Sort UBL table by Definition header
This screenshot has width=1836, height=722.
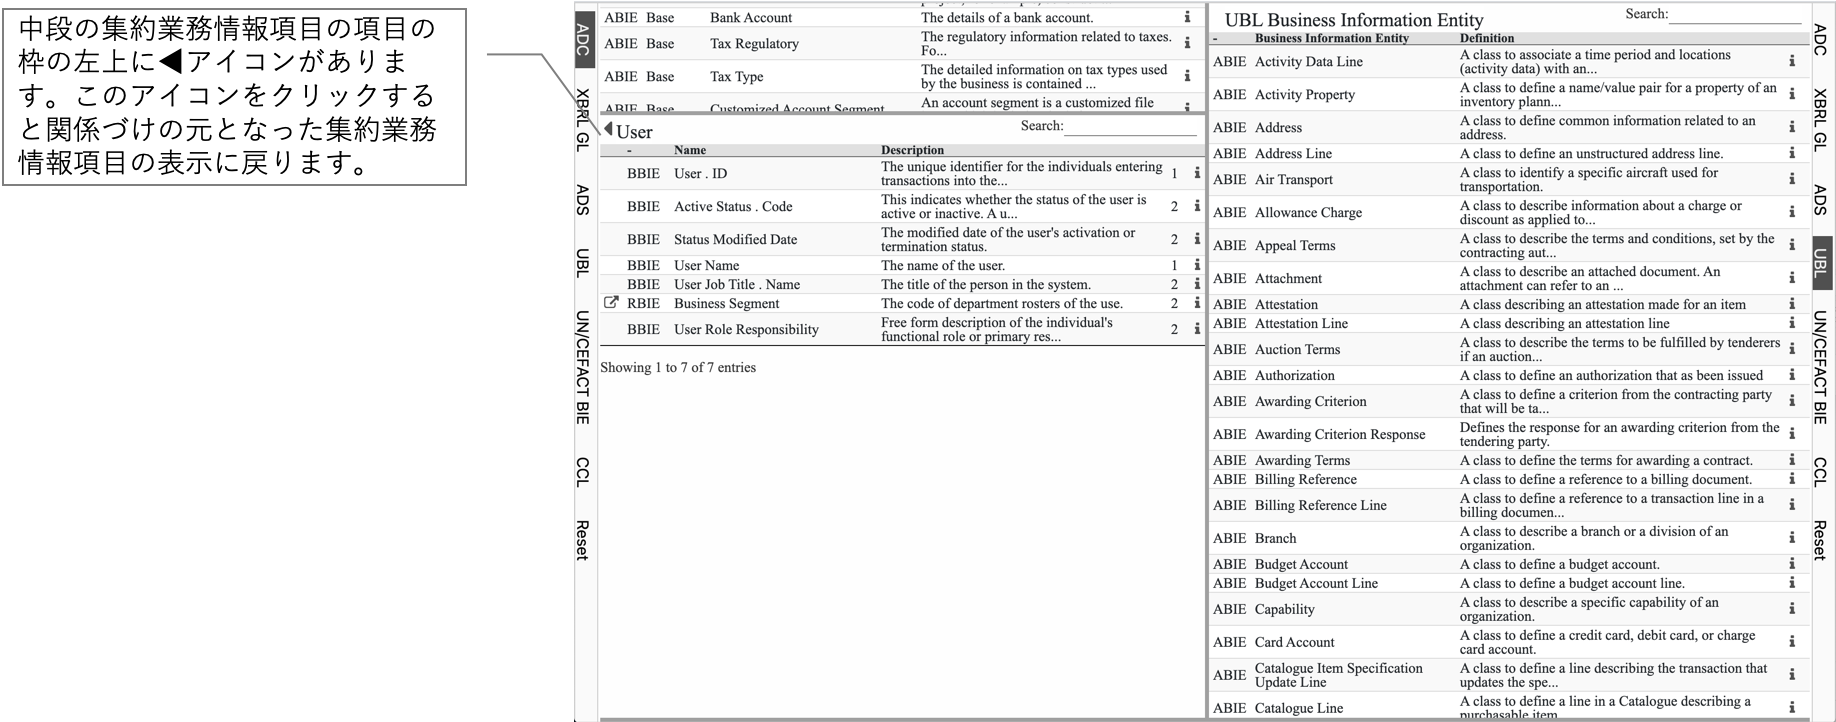(1487, 38)
